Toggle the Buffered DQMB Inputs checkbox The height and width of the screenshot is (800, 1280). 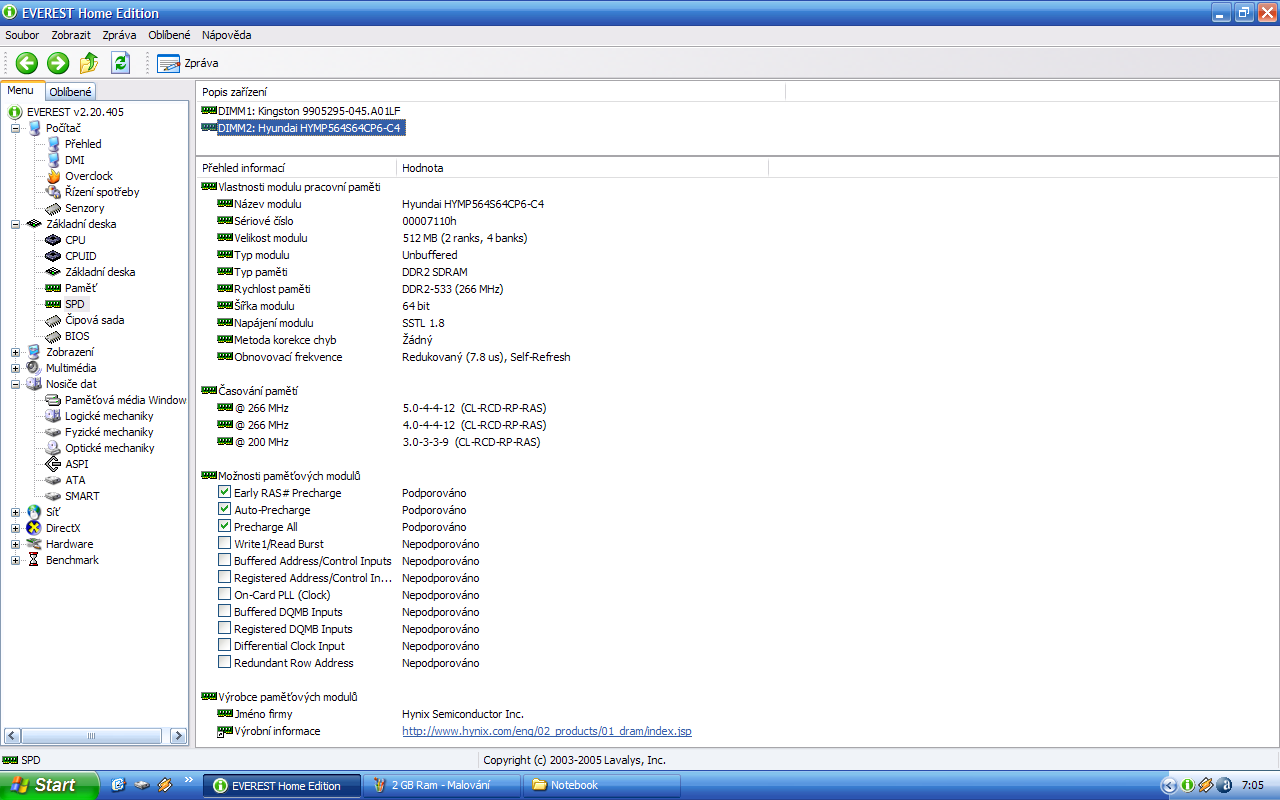[x=224, y=612]
